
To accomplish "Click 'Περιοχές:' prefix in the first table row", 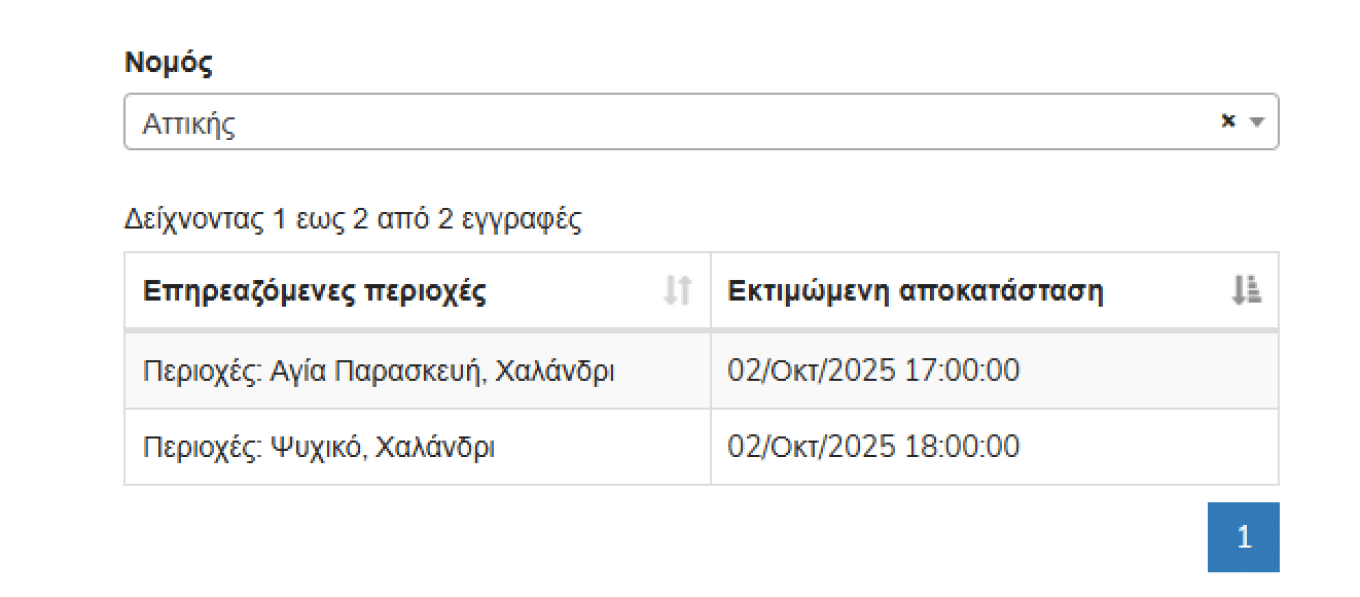I will [x=202, y=371].
